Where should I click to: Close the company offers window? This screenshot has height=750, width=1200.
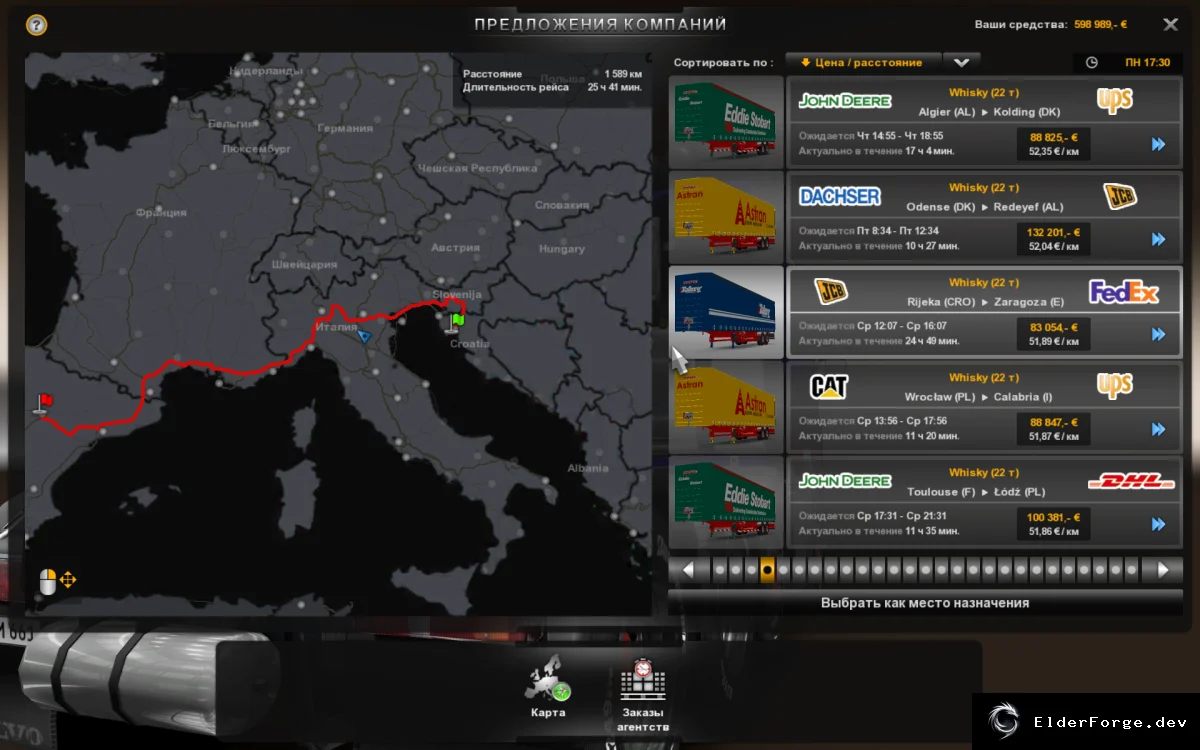coord(1170,24)
